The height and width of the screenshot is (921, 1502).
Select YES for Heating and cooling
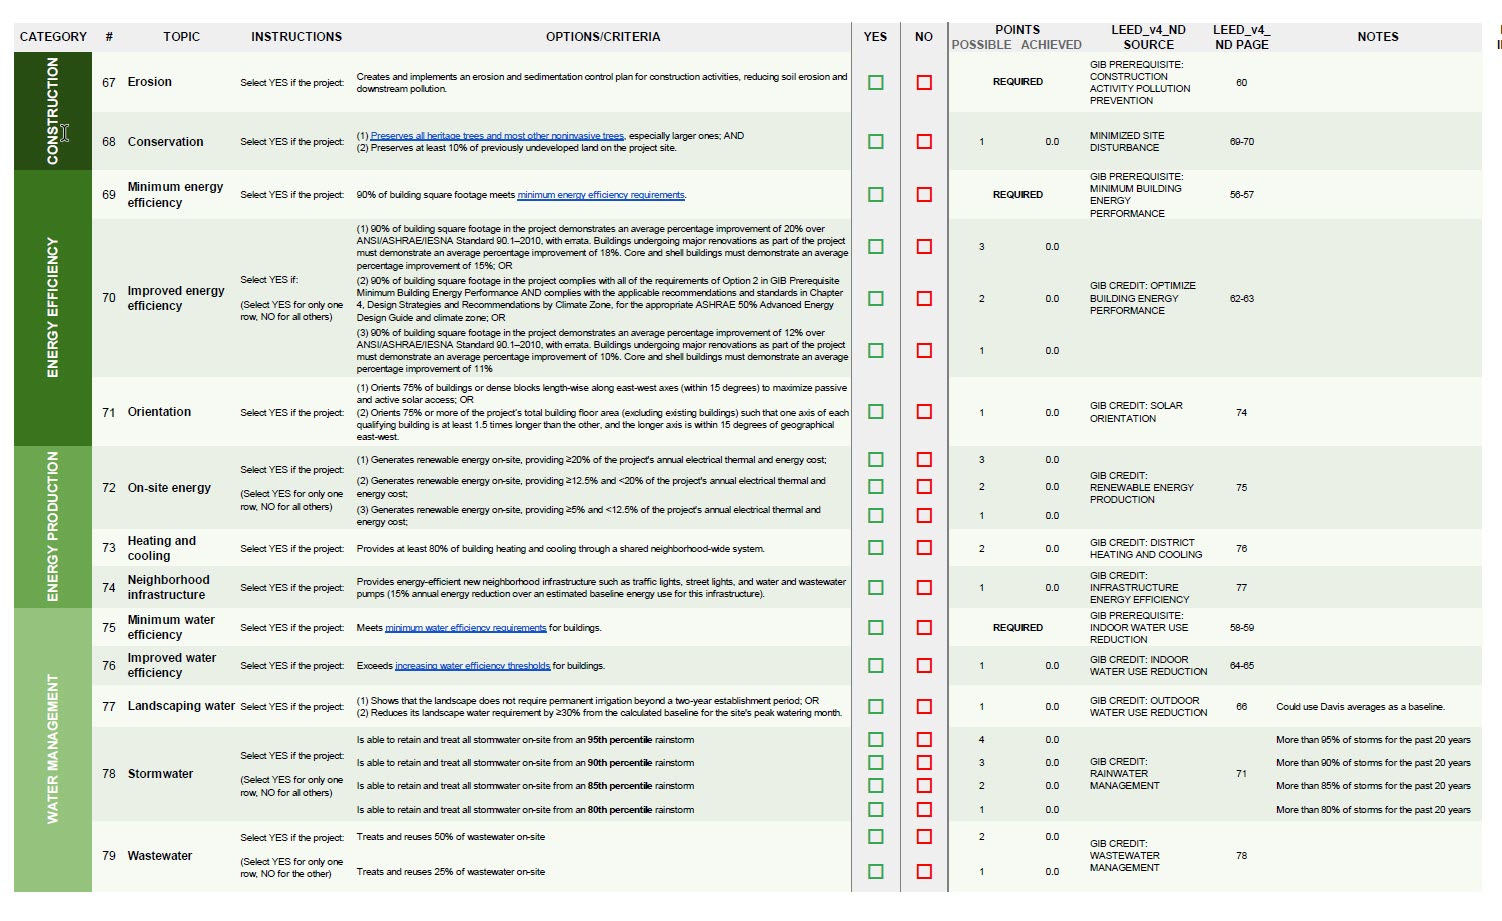876,548
